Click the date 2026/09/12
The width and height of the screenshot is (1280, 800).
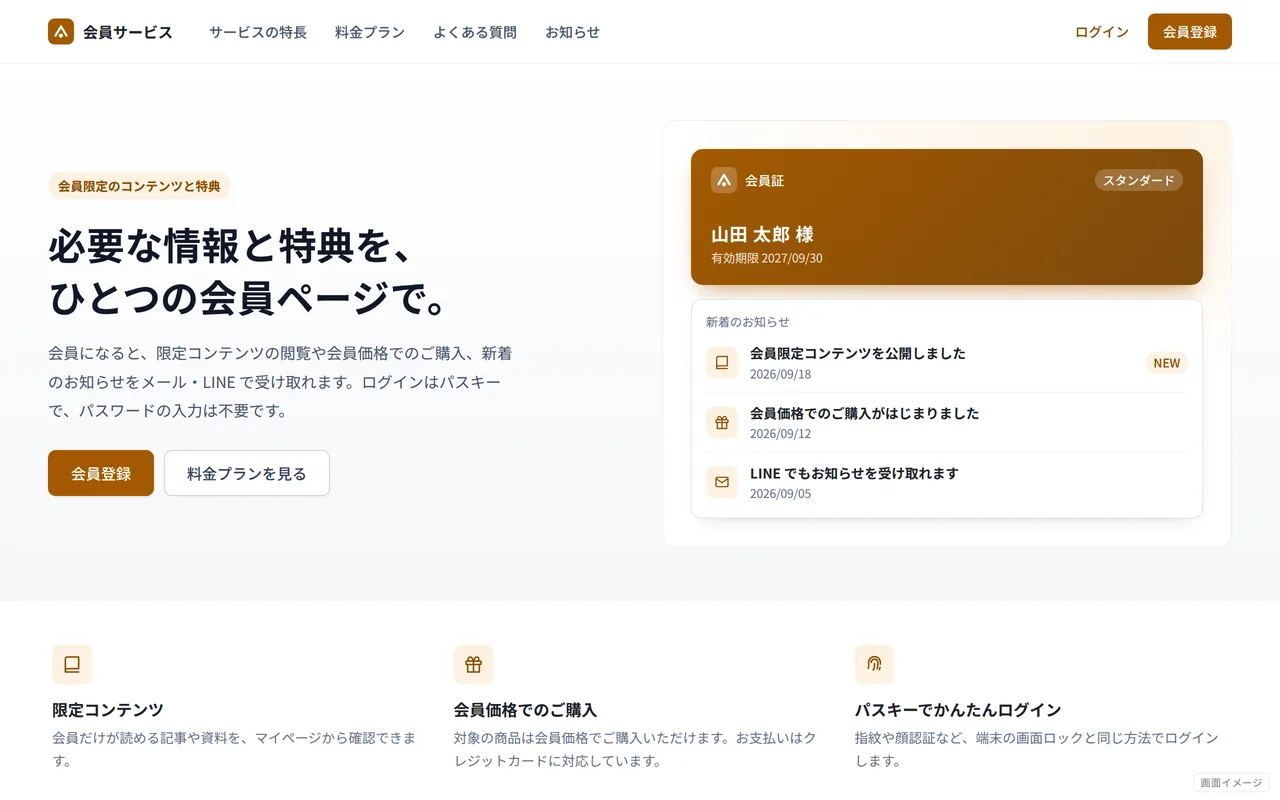coord(781,434)
